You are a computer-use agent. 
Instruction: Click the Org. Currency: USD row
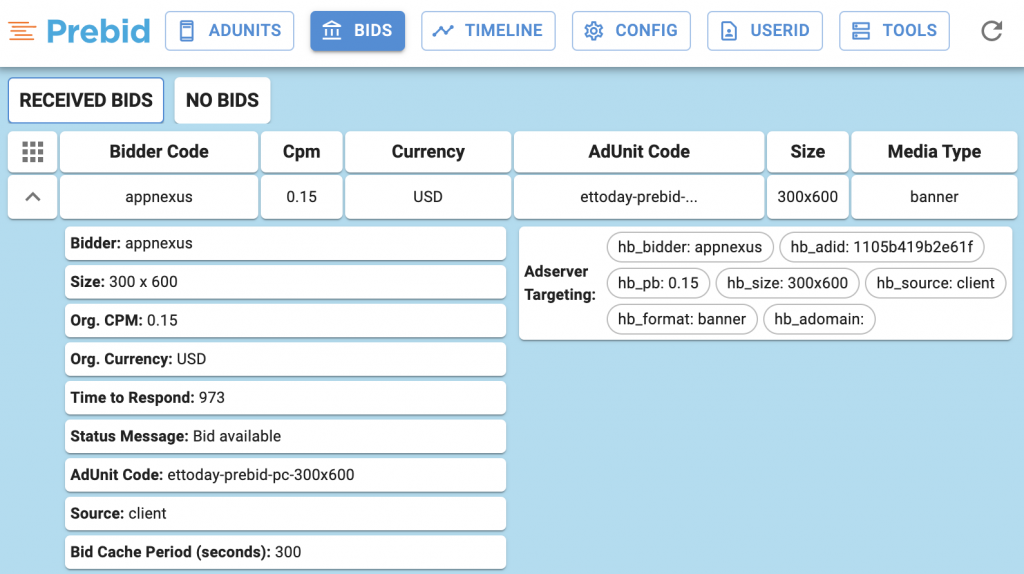click(285, 359)
